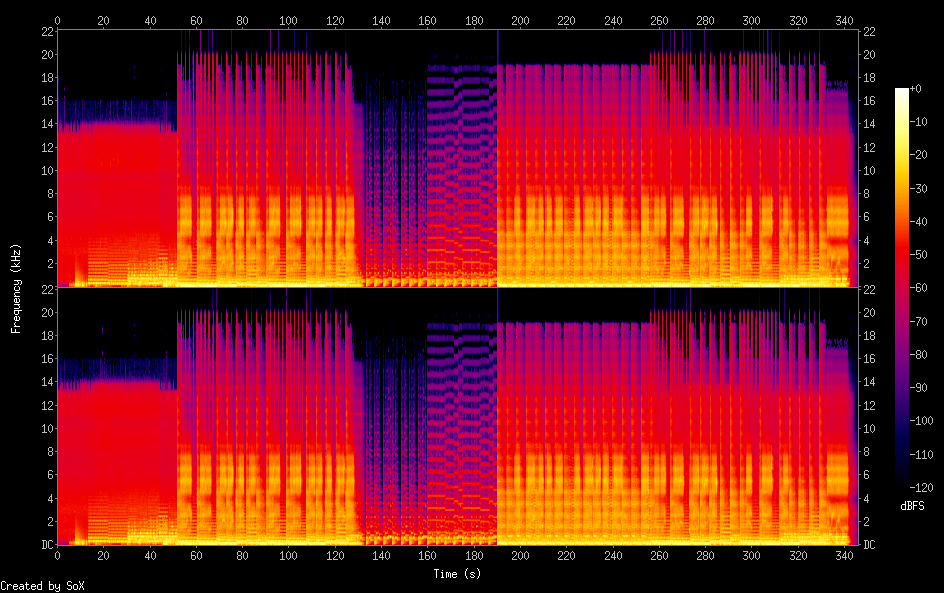Click the "300" tick on the bottom time axis
This screenshot has height=593, width=944.
pos(751,556)
